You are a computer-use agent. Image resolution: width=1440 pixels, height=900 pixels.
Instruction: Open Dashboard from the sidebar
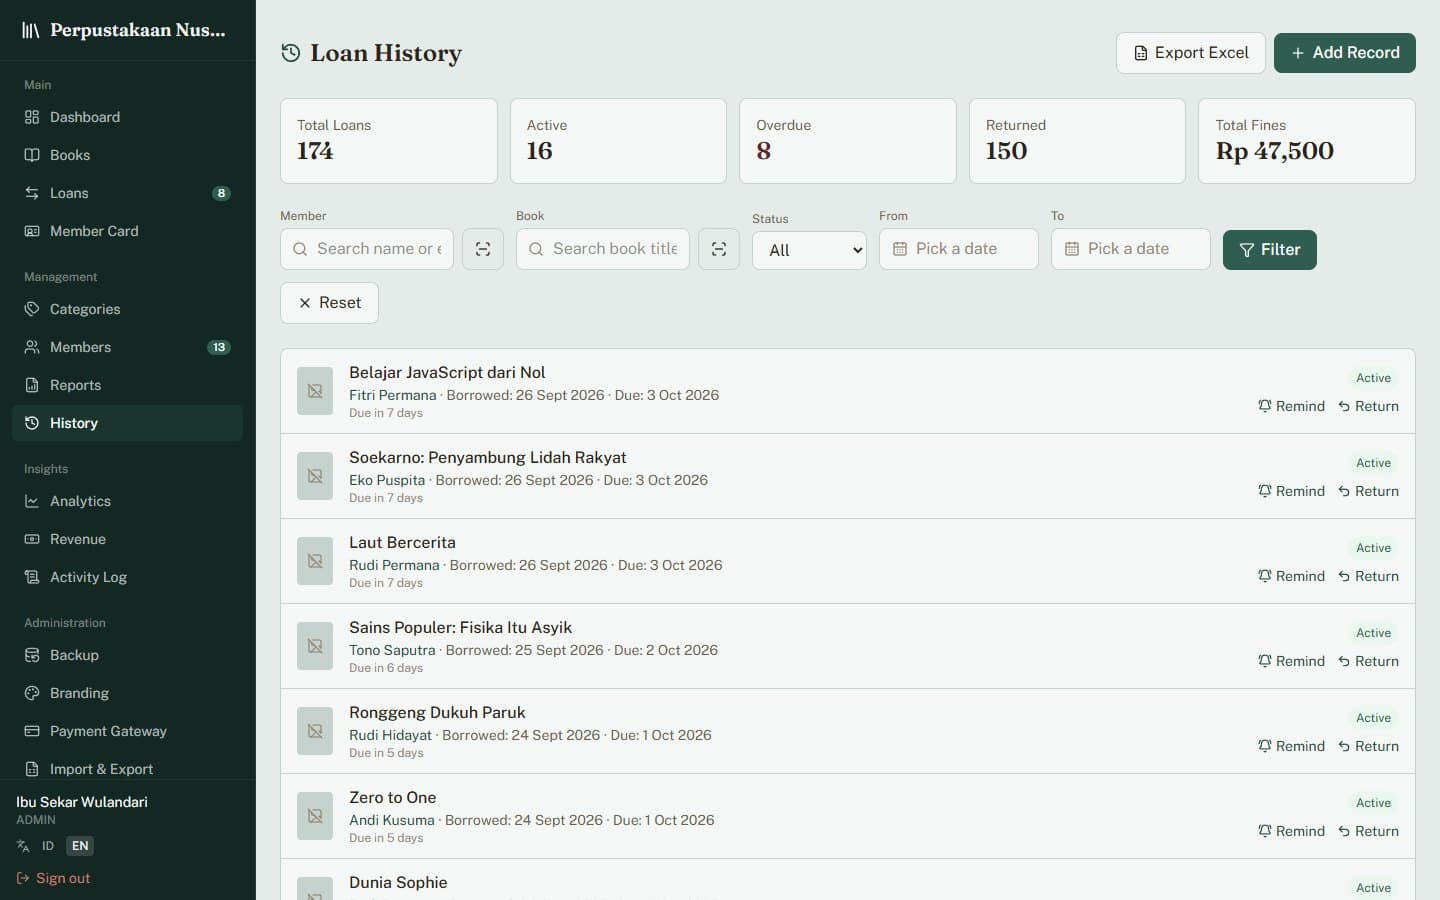coord(127,117)
